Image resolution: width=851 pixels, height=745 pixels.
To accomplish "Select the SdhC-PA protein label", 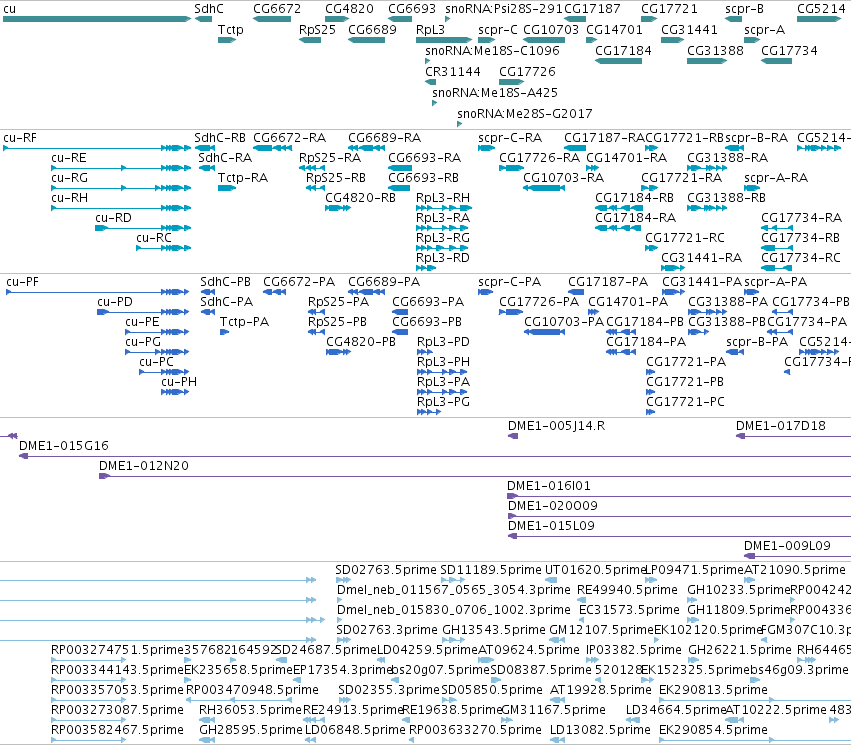I will pos(227,302).
